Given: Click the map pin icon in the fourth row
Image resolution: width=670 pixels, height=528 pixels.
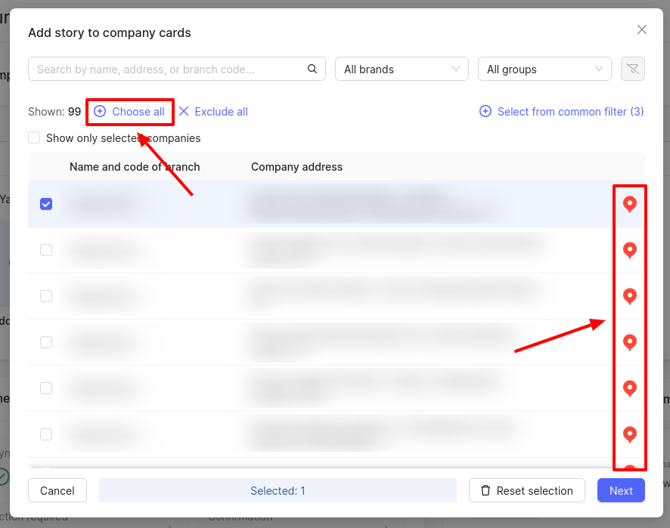Looking at the screenshot, I should click(629, 342).
